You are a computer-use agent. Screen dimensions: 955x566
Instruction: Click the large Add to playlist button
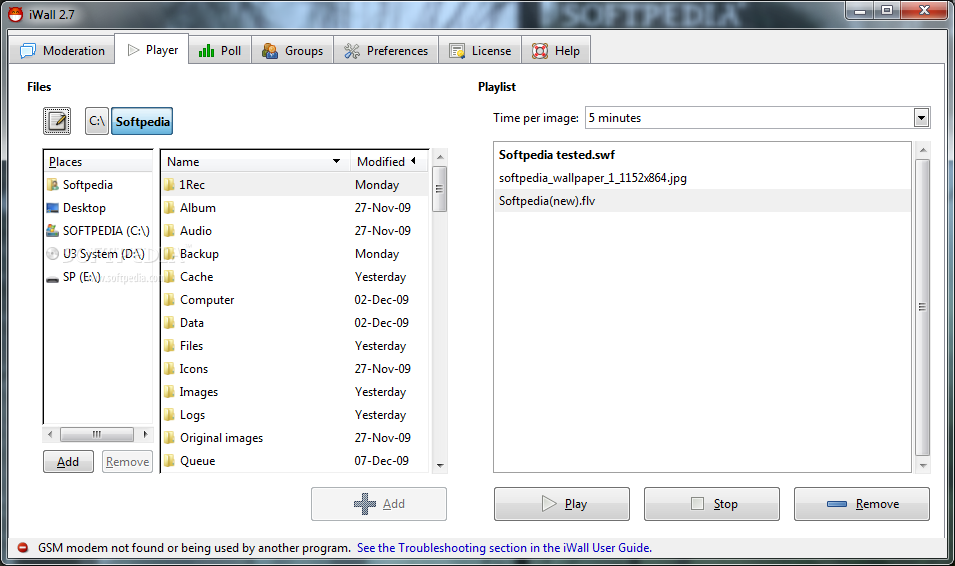pos(379,504)
